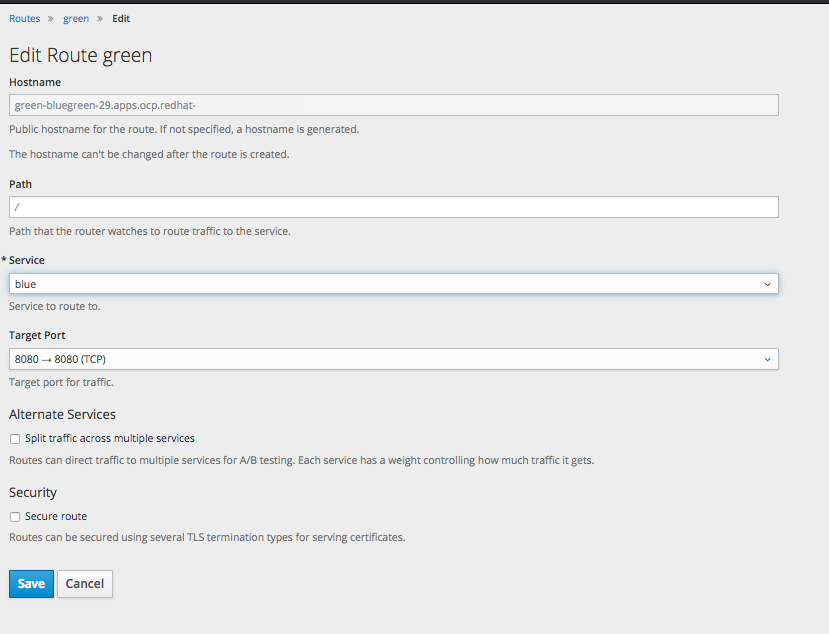Open the Target Port dropdown 8080 → 8080 (TCP)
The width and height of the screenshot is (829, 634).
click(x=394, y=359)
